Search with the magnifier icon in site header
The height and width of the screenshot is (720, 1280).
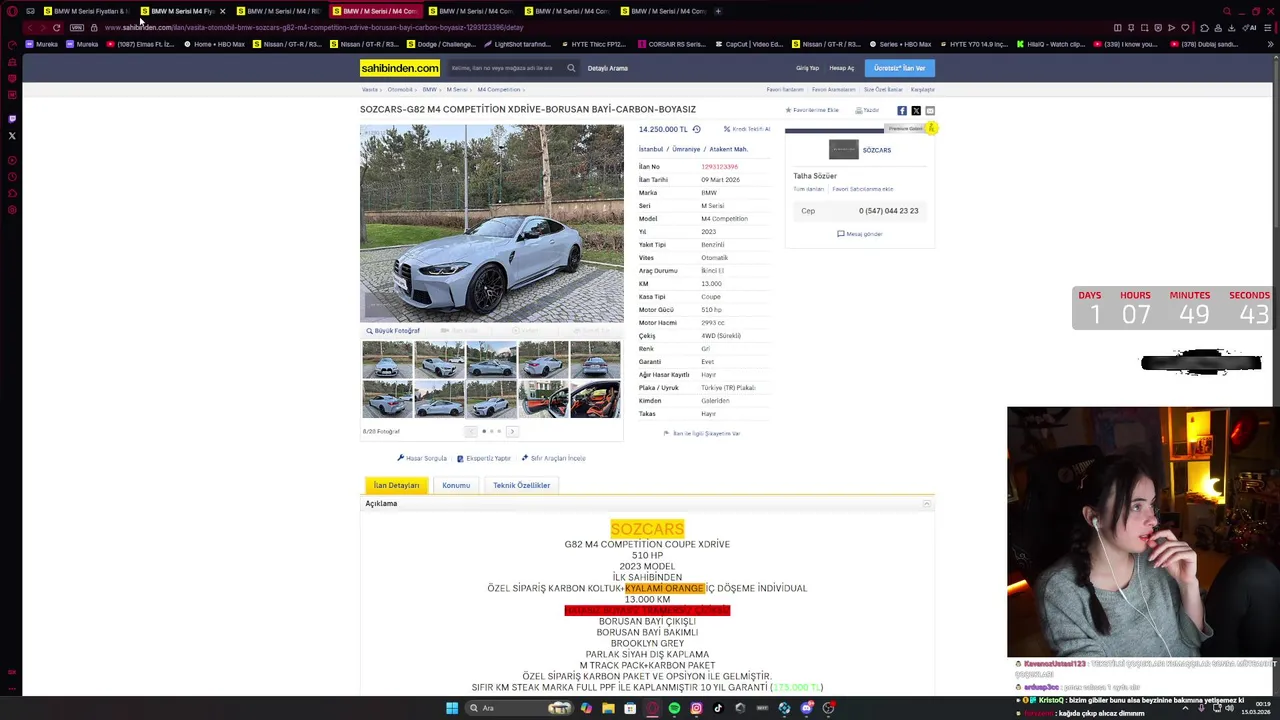pos(571,68)
